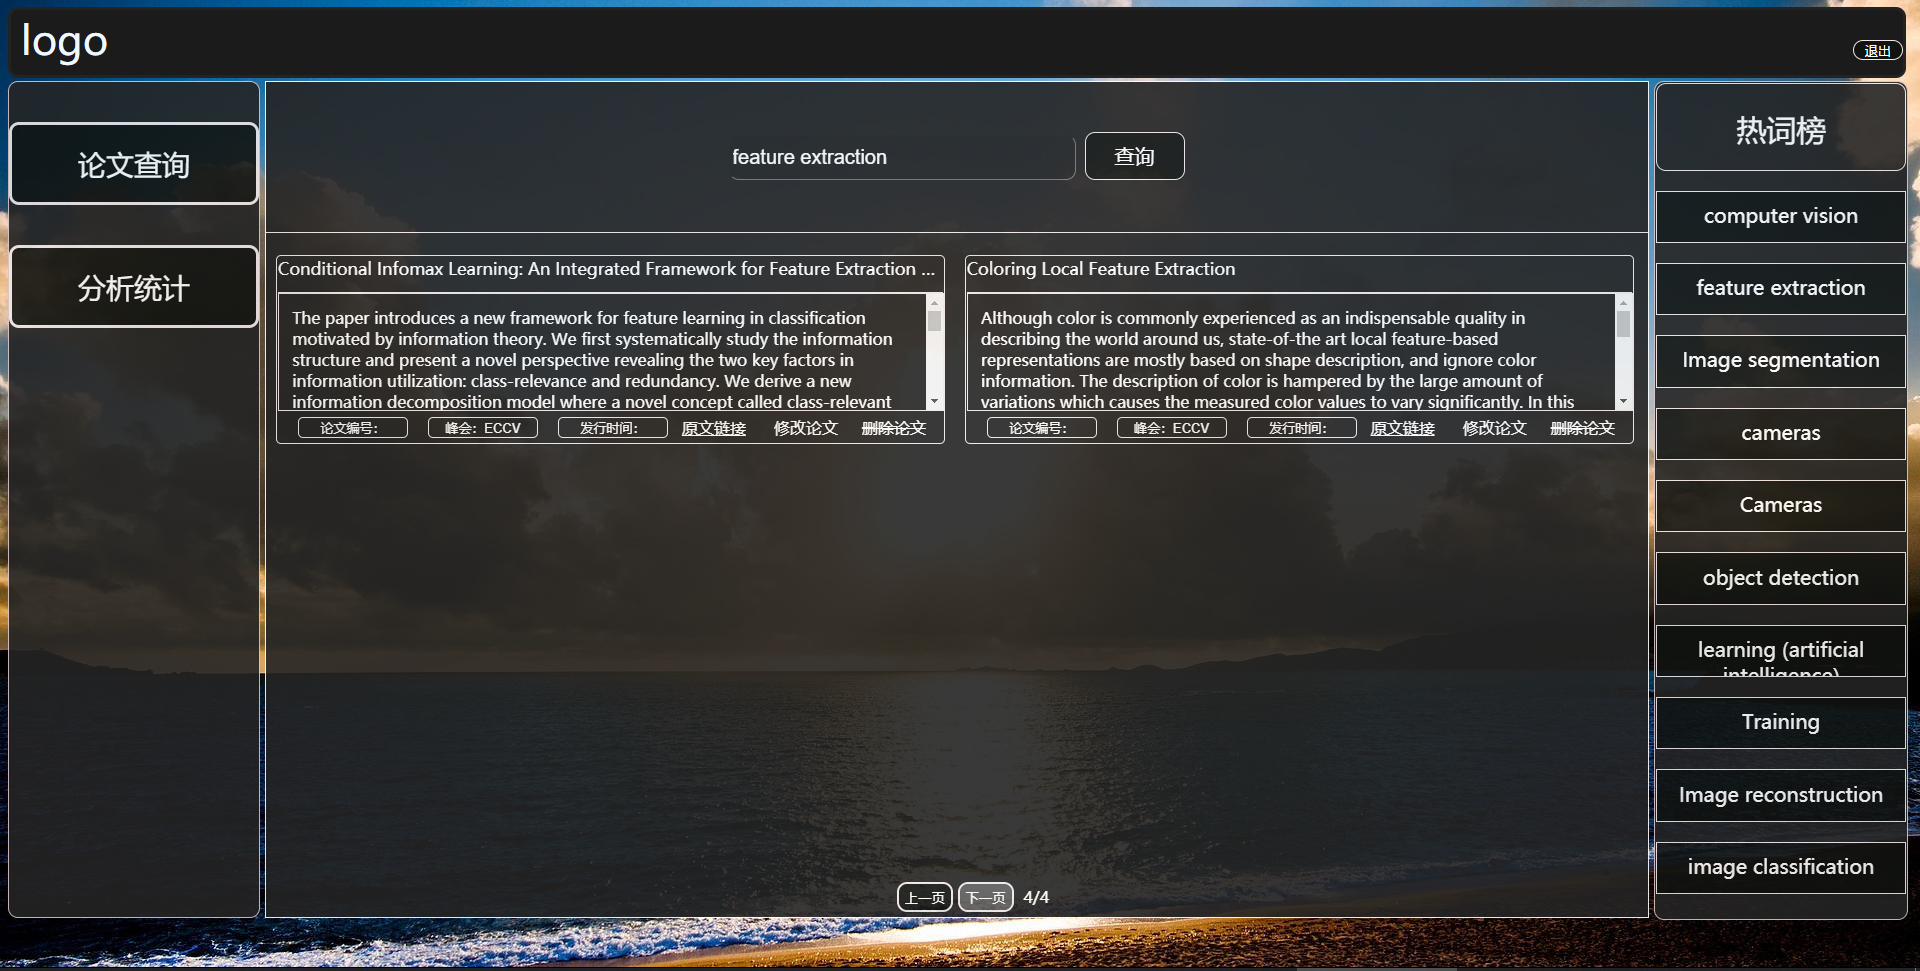
Task: Click 修改论文 for Conditional Infomax paper
Action: coord(806,428)
